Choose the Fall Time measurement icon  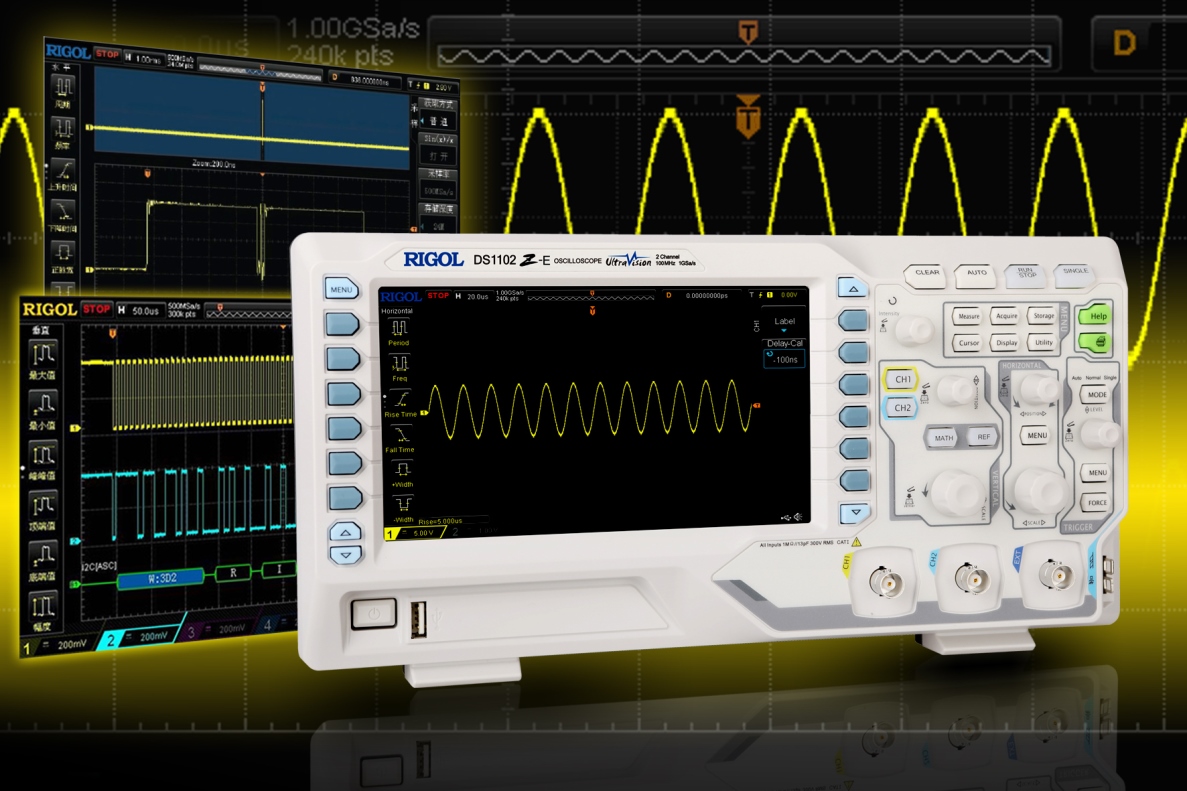click(x=399, y=434)
